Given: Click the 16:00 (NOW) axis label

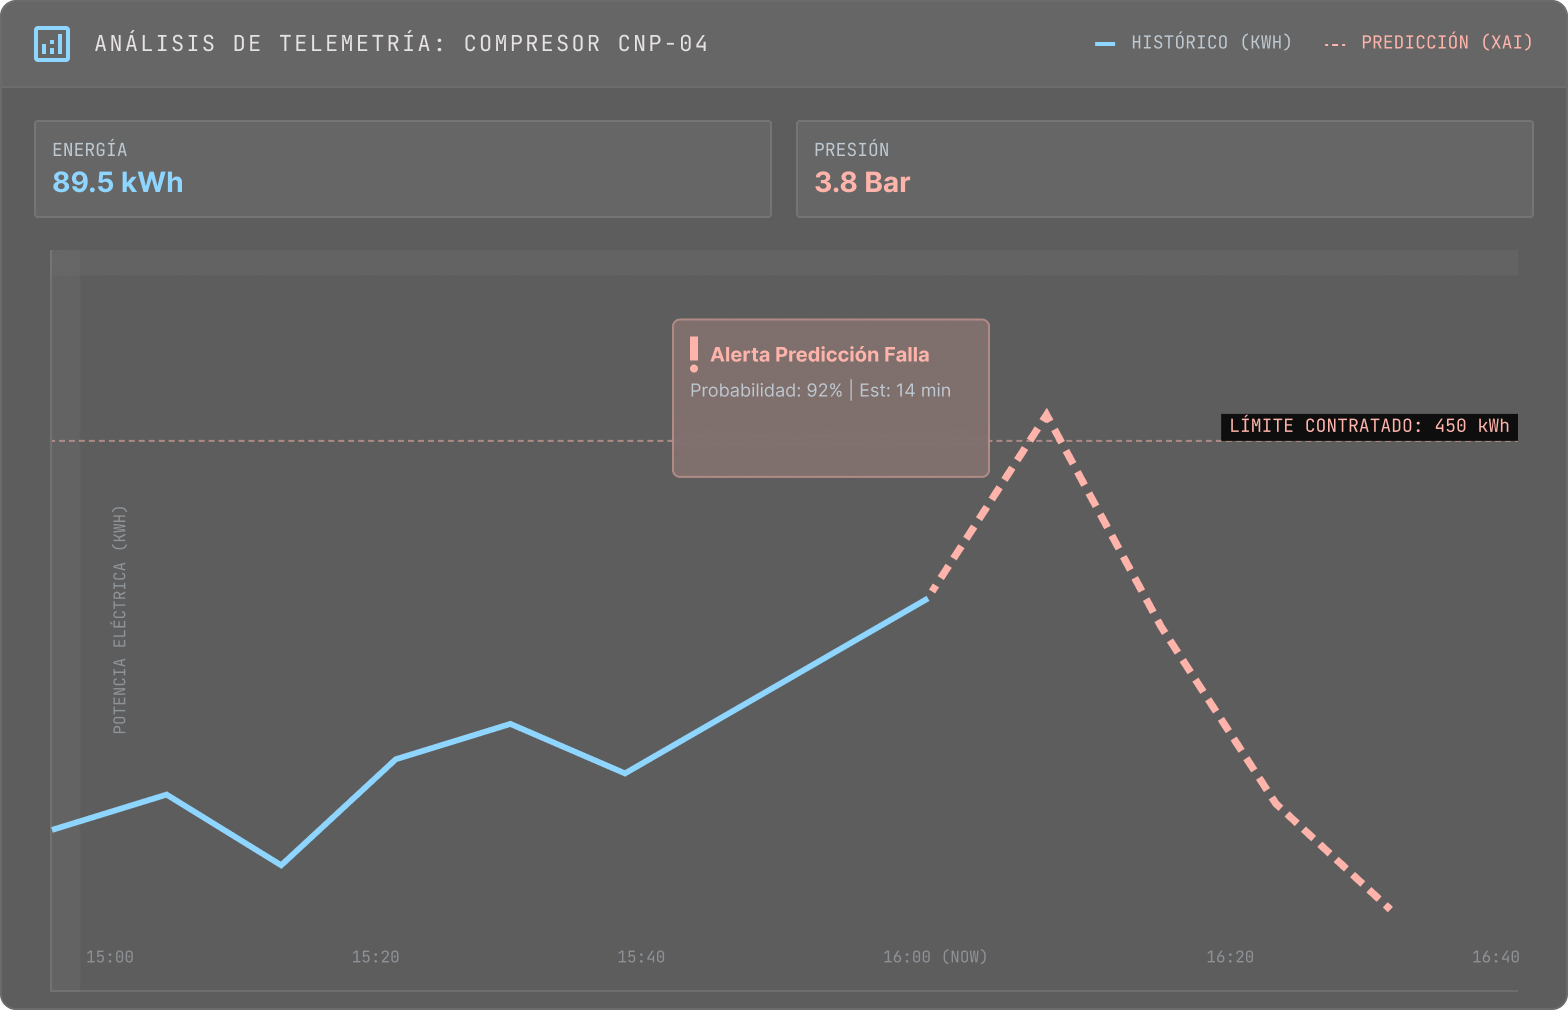Looking at the screenshot, I should [935, 957].
